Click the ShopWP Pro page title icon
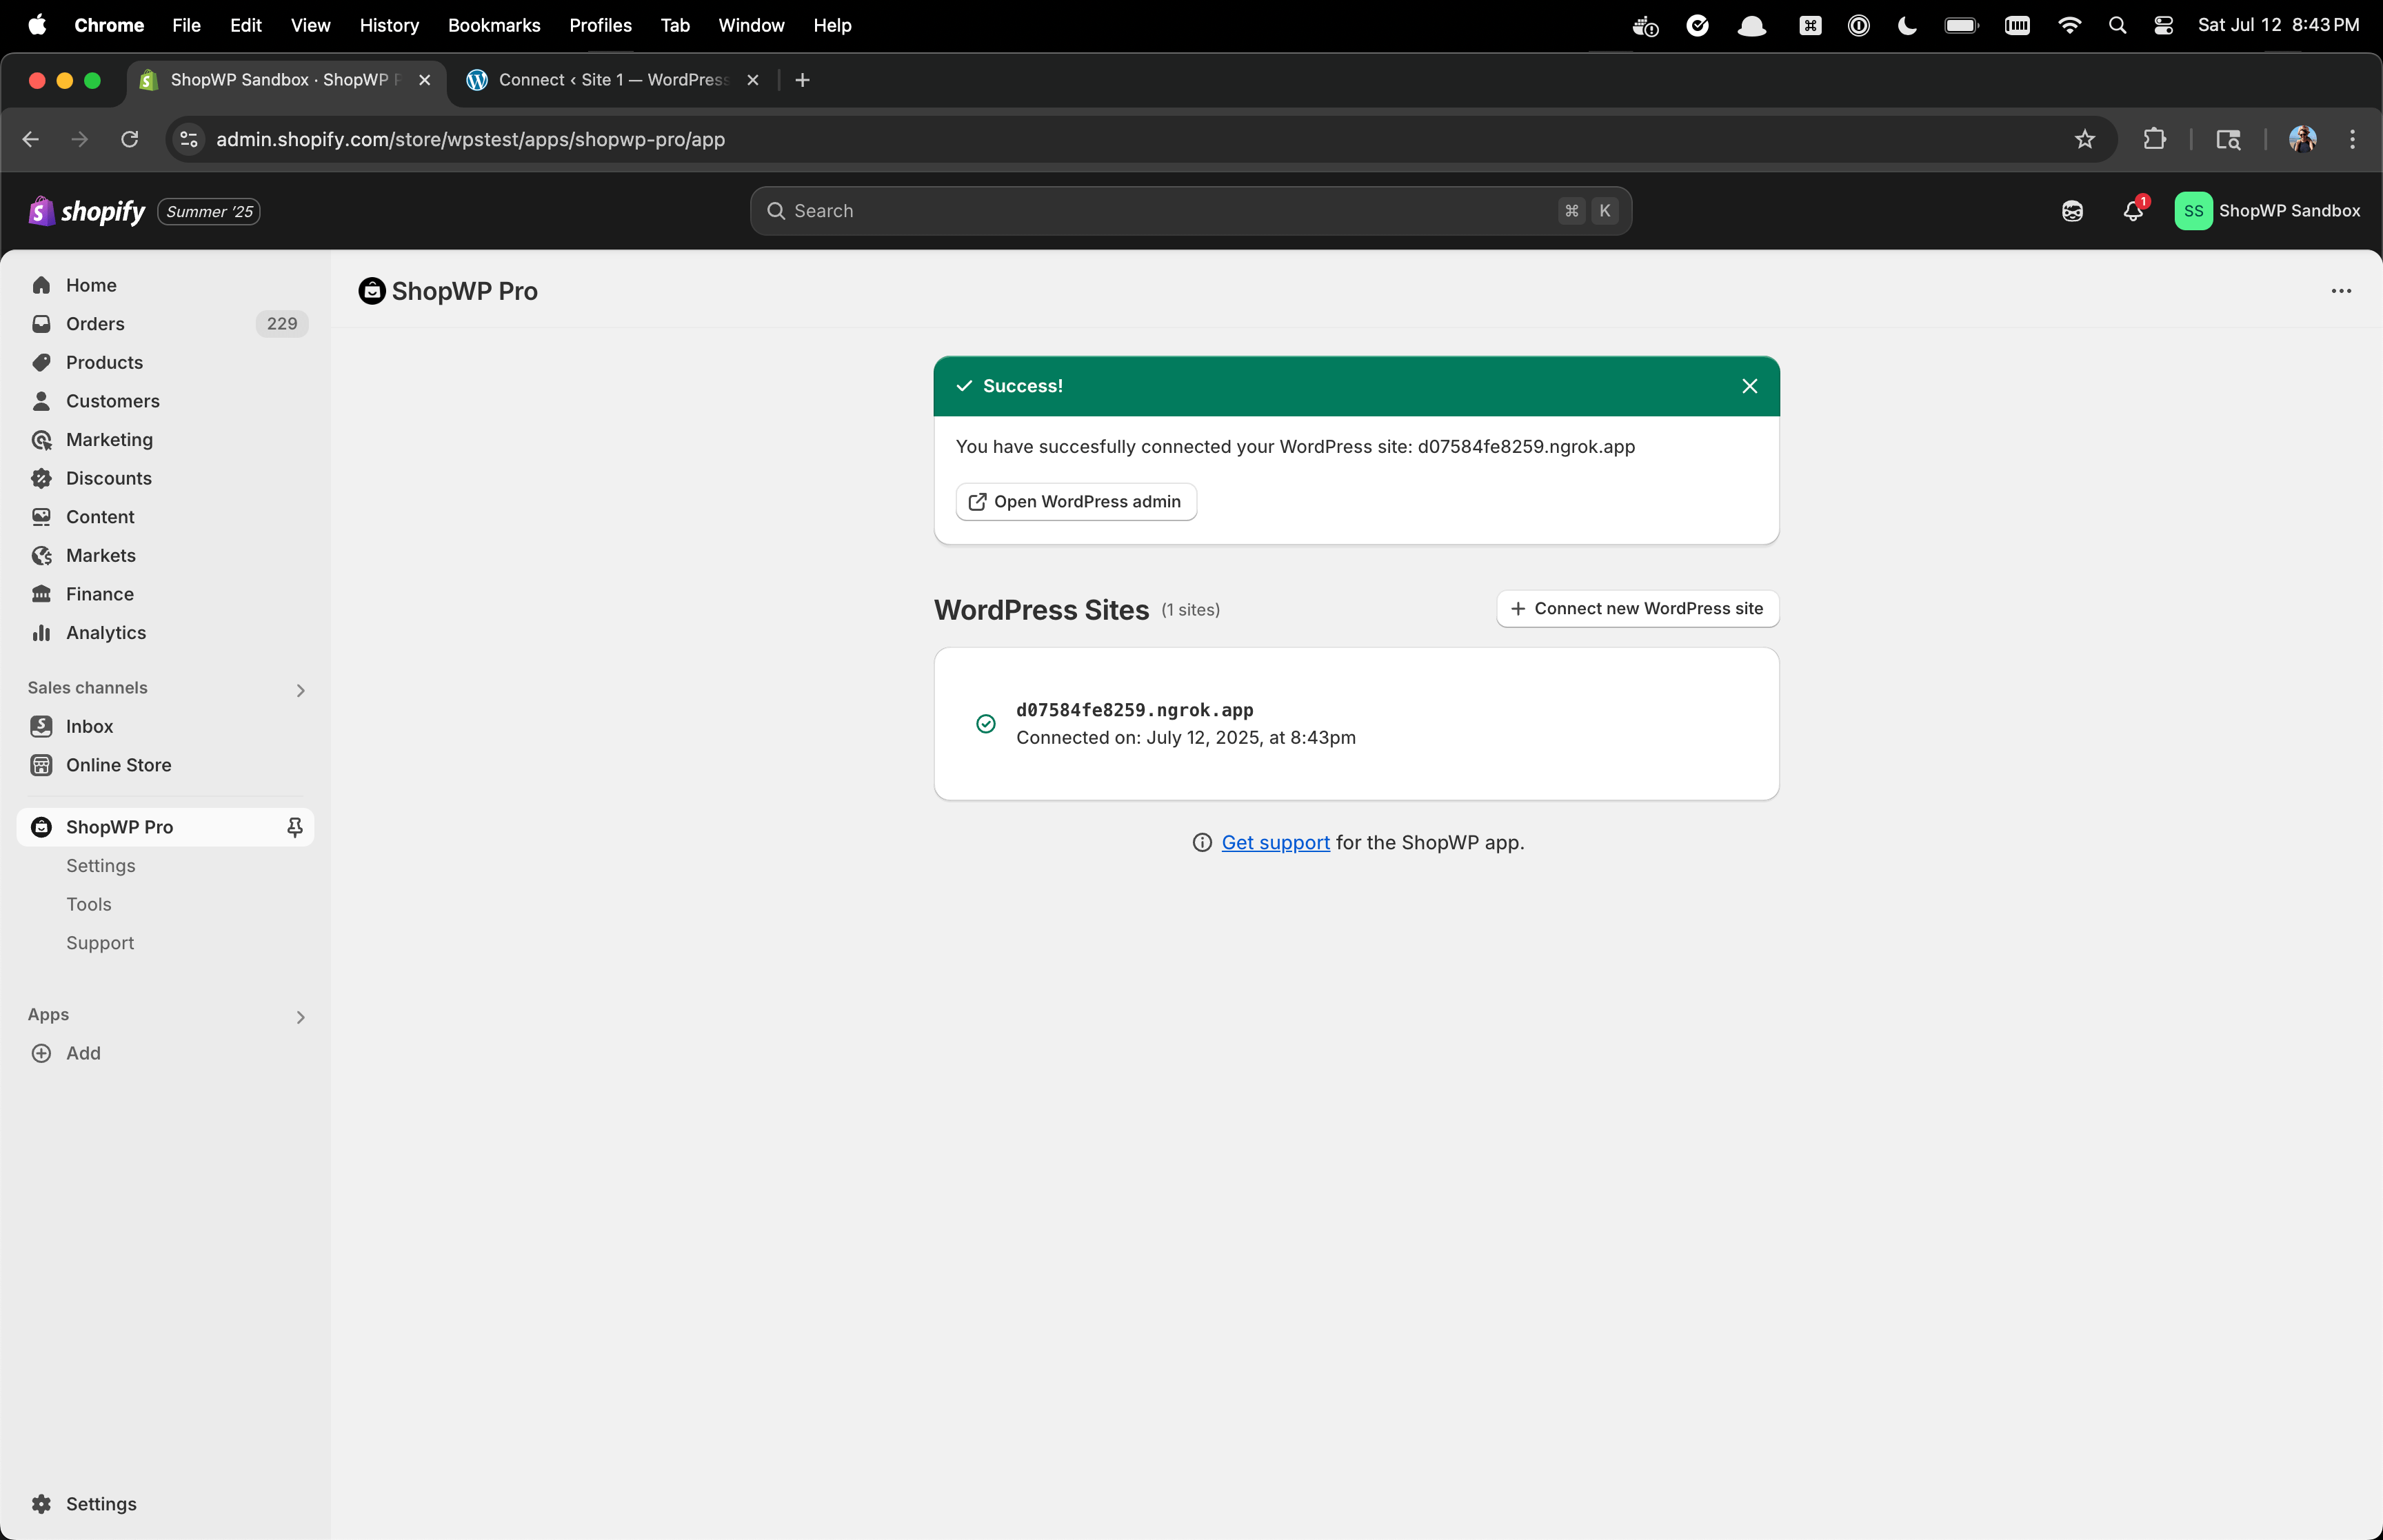 point(372,291)
